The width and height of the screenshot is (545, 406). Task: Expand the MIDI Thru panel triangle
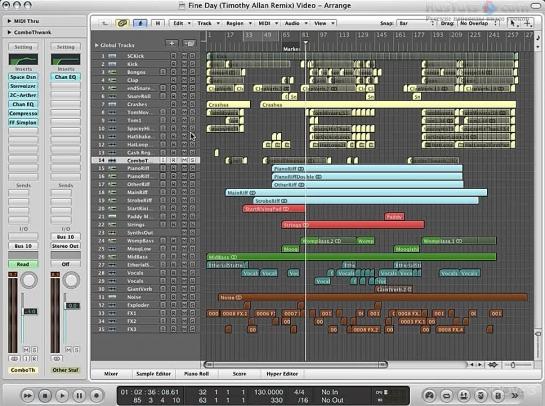pyautogui.click(x=9, y=21)
